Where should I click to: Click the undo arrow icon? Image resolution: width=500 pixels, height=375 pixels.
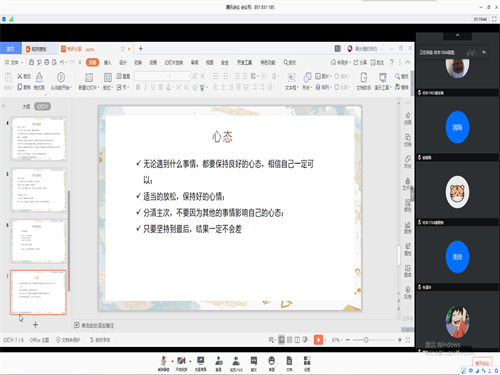coord(63,62)
